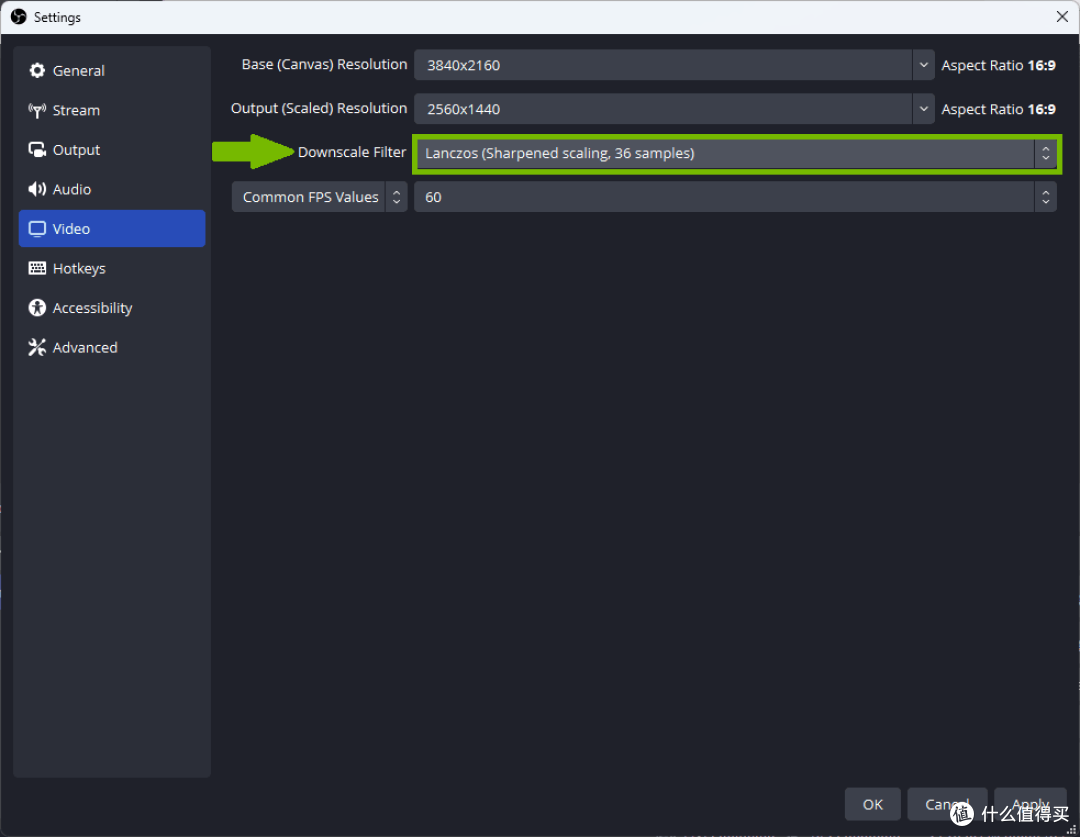The height and width of the screenshot is (837, 1080).
Task: Click inside the Output Resolution field
Action: click(x=670, y=108)
